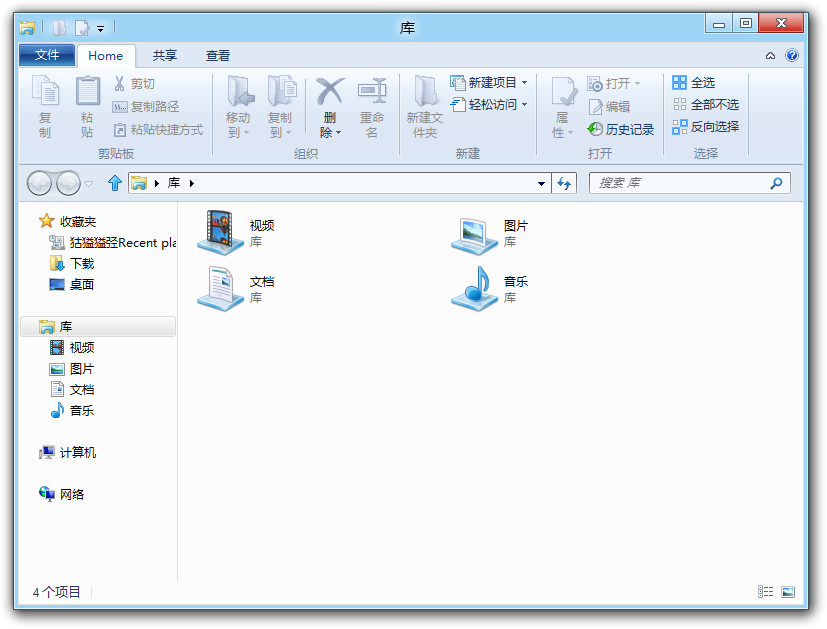Click the Forward navigation arrow
This screenshot has height=629, width=827.
pyautogui.click(x=68, y=183)
